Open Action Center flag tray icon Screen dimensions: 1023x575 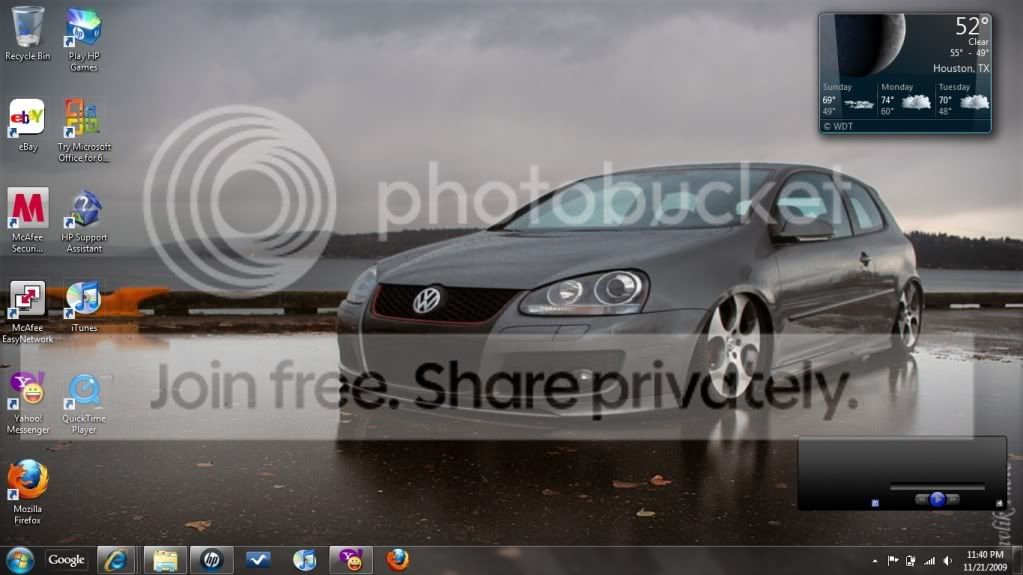893,561
